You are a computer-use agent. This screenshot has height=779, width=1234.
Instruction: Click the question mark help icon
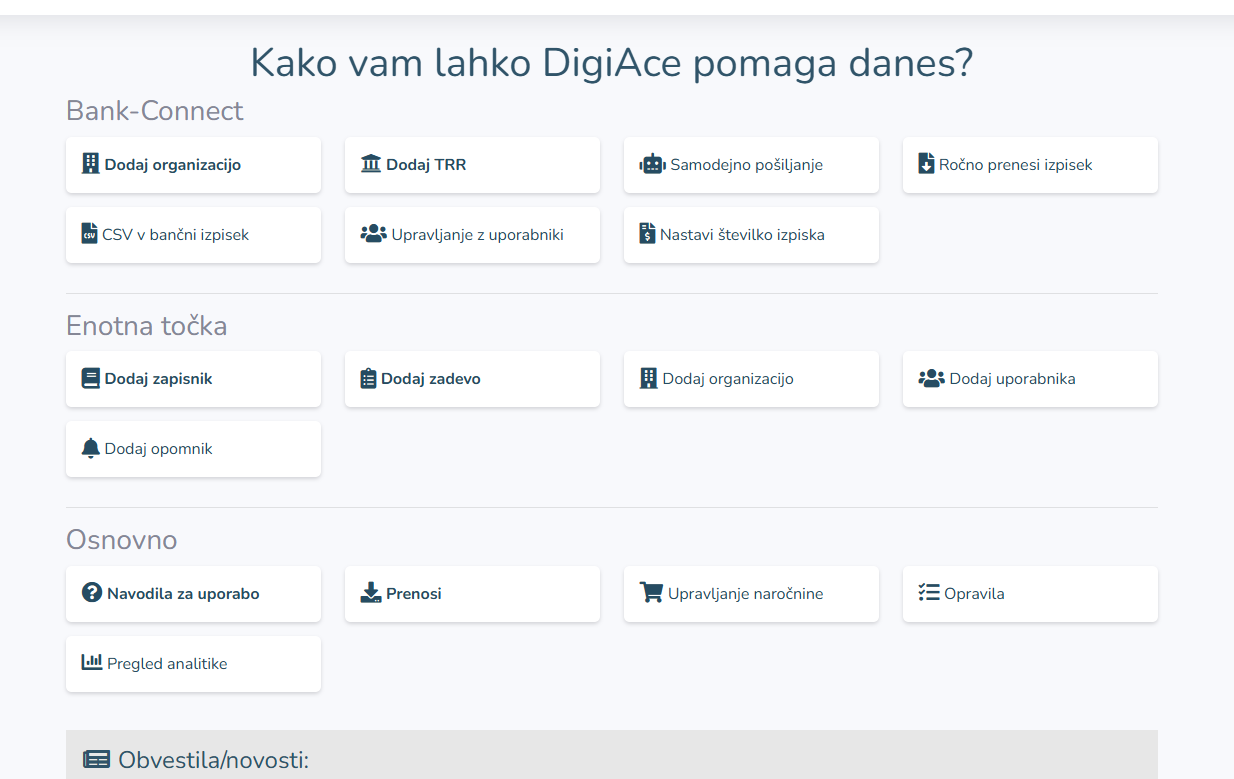coord(92,593)
